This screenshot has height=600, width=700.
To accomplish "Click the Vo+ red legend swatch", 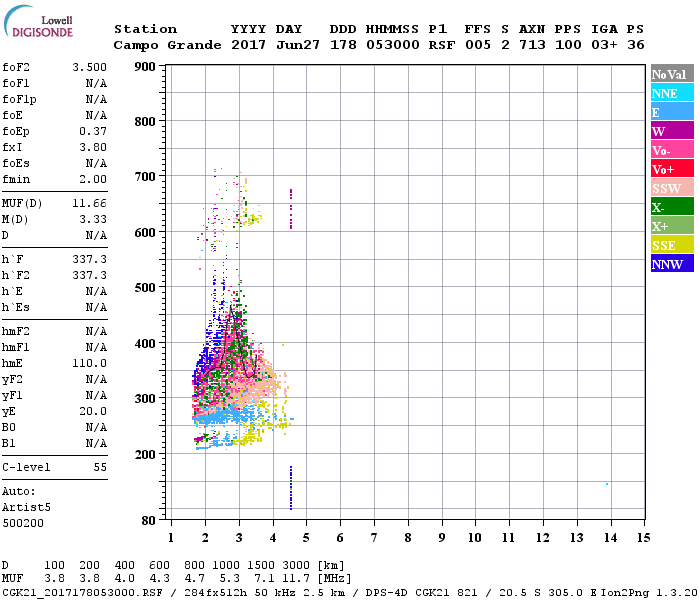I will (672, 169).
